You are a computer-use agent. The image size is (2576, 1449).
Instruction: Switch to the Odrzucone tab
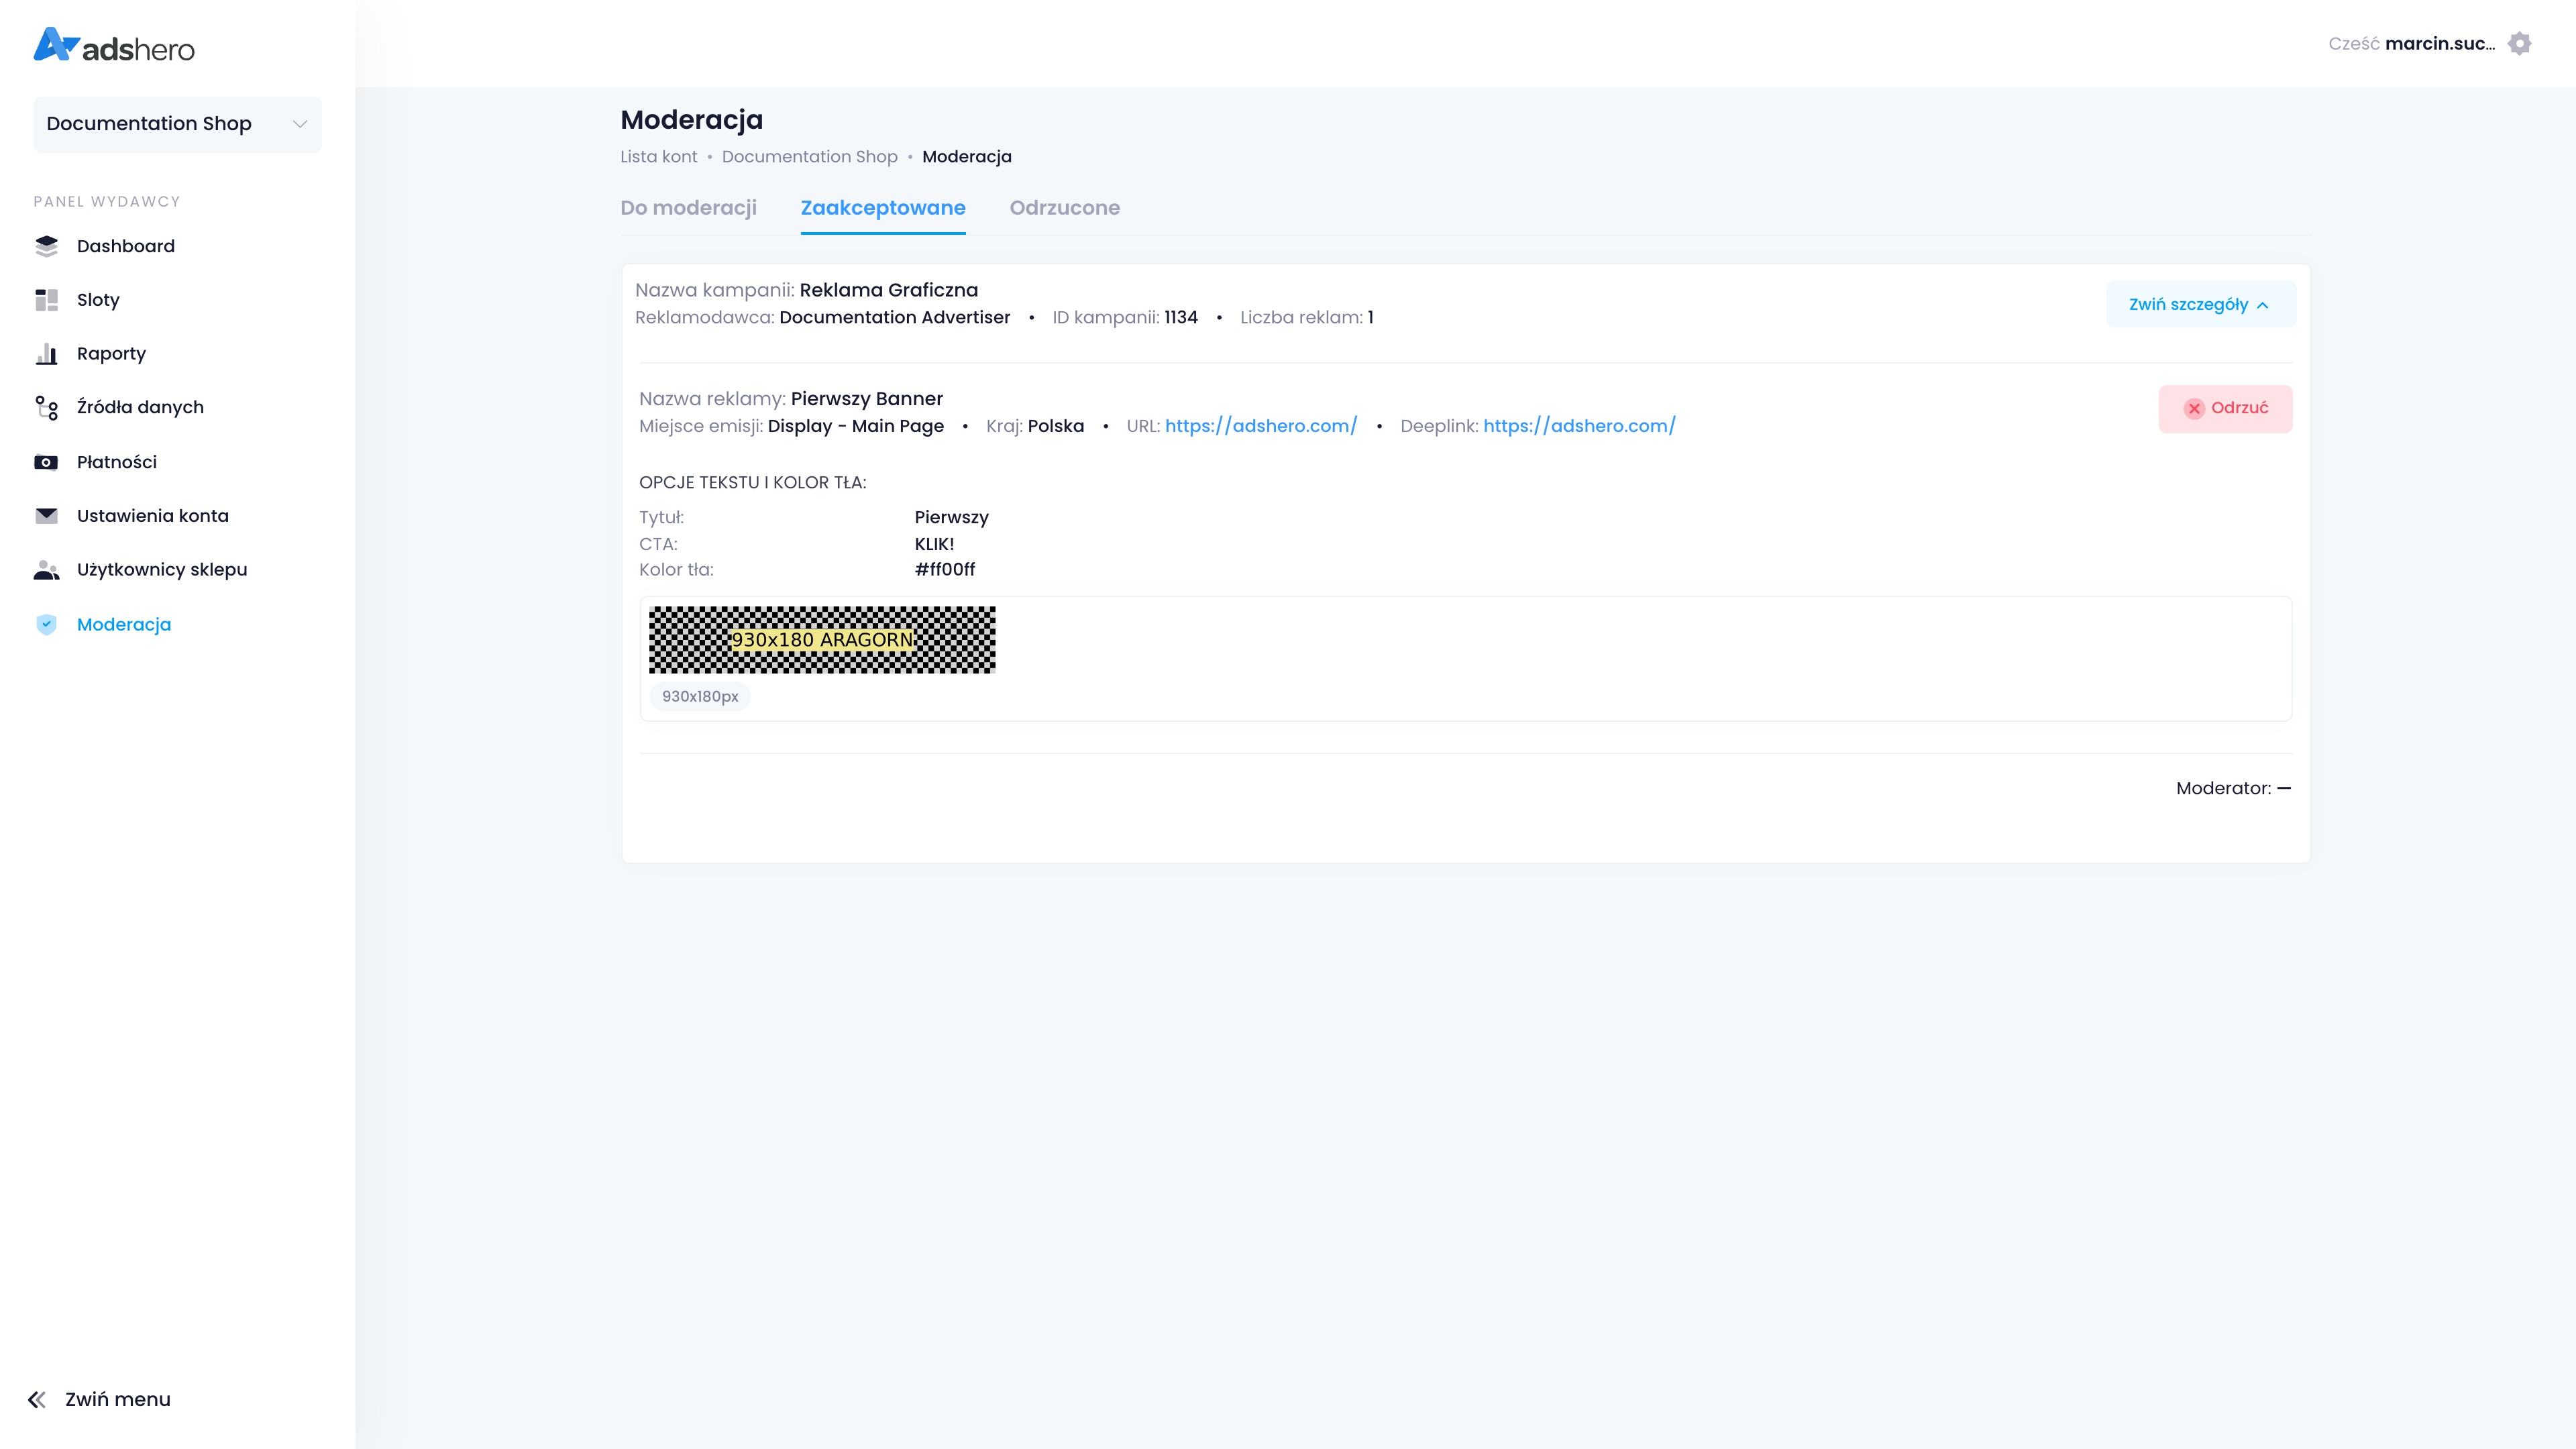coord(1064,208)
